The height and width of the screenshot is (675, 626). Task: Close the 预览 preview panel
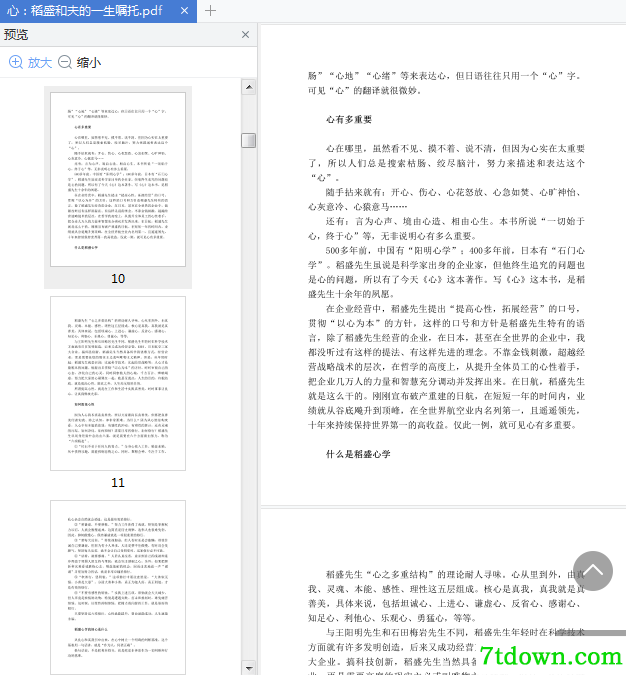pyautogui.click(x=245, y=34)
